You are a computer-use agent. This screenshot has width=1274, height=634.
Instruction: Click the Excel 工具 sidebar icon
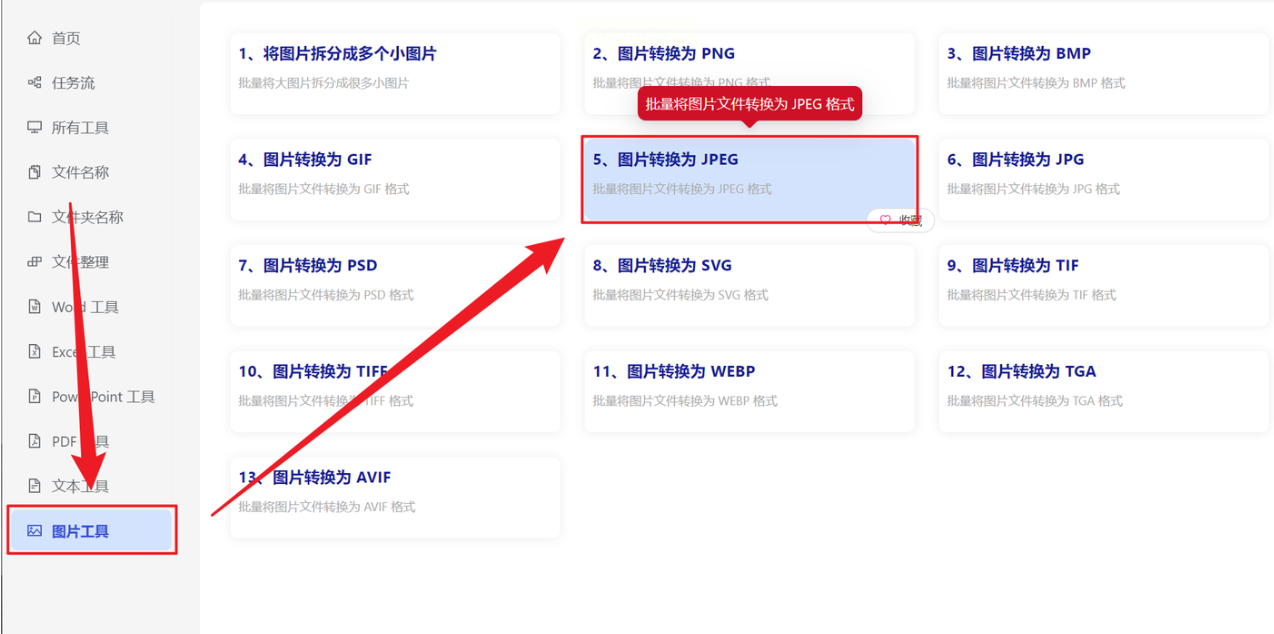pos(35,352)
